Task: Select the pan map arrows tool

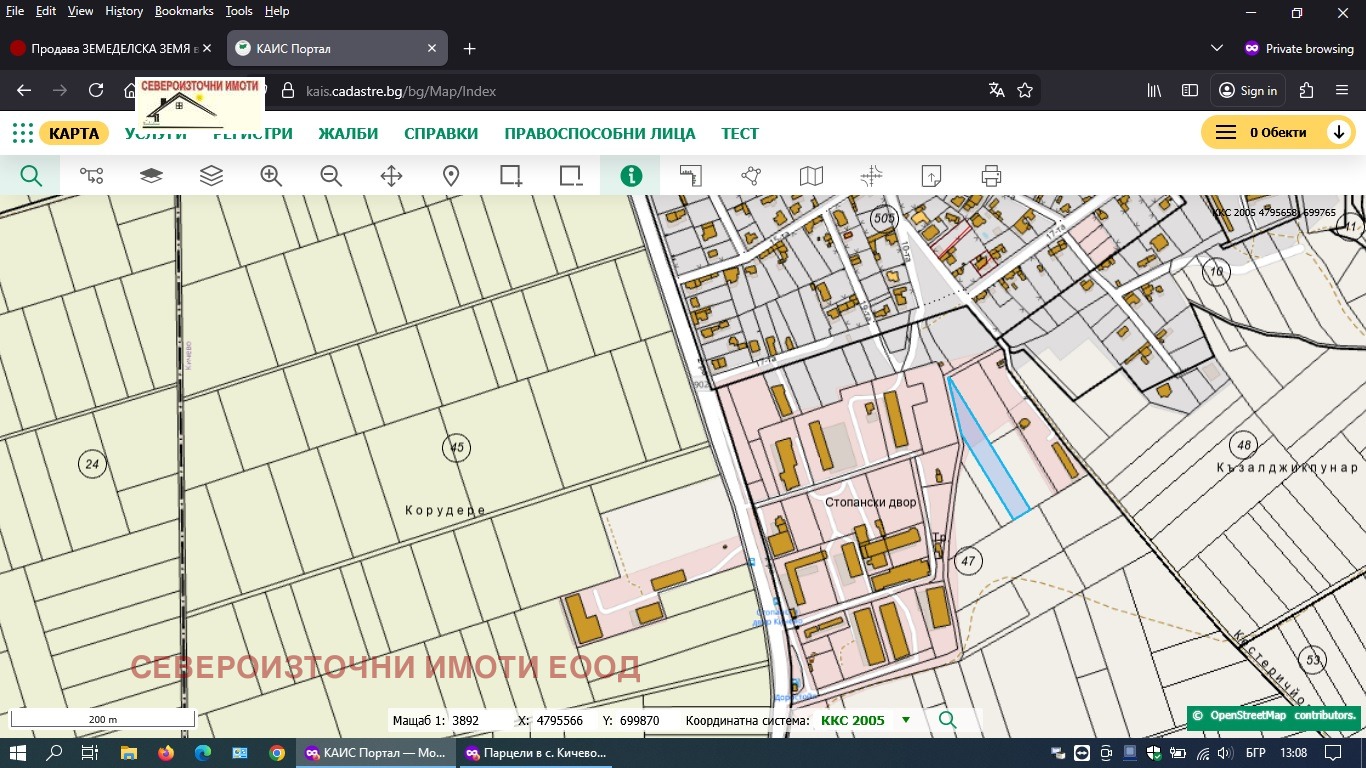Action: click(391, 176)
